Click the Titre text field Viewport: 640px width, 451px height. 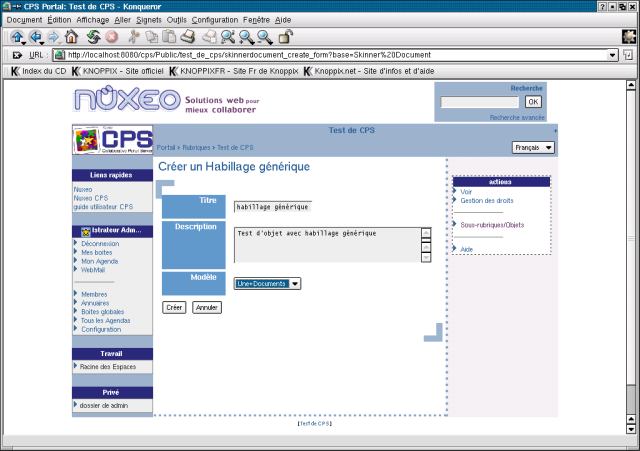(x=272, y=206)
